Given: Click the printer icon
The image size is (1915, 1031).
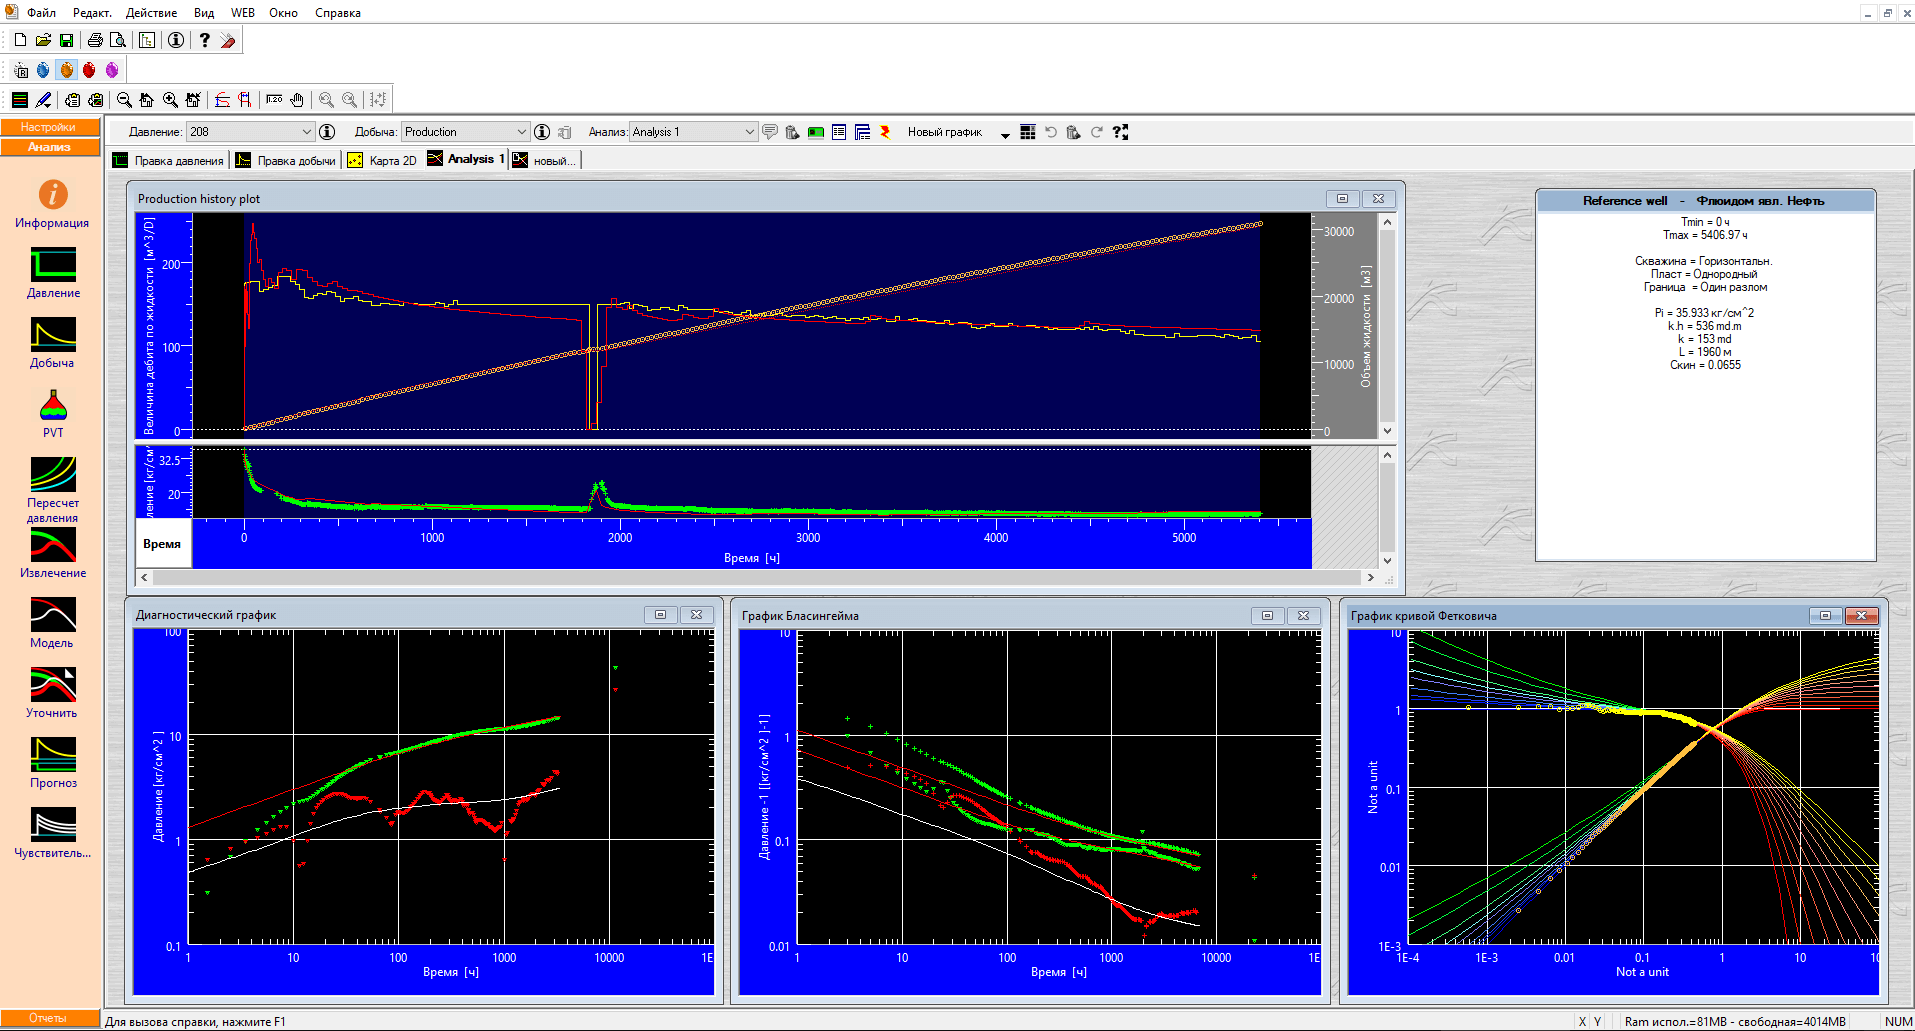Looking at the screenshot, I should point(95,40).
